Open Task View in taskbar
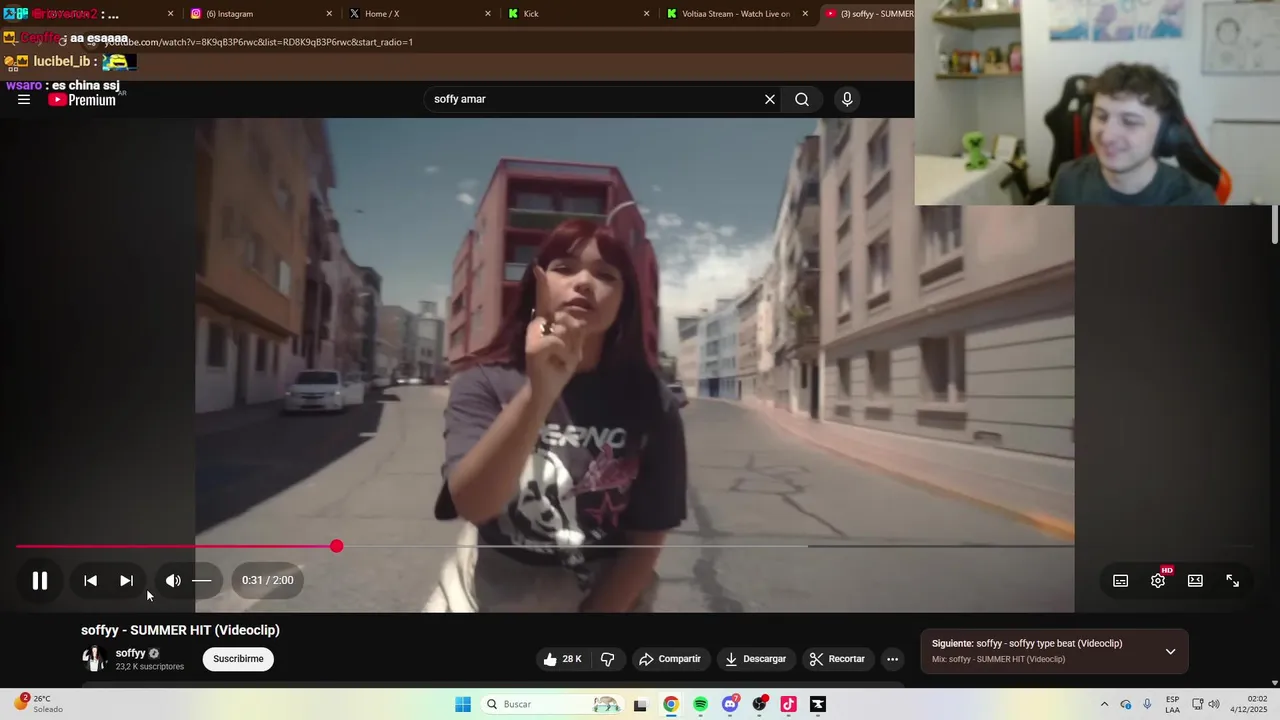 click(640, 704)
